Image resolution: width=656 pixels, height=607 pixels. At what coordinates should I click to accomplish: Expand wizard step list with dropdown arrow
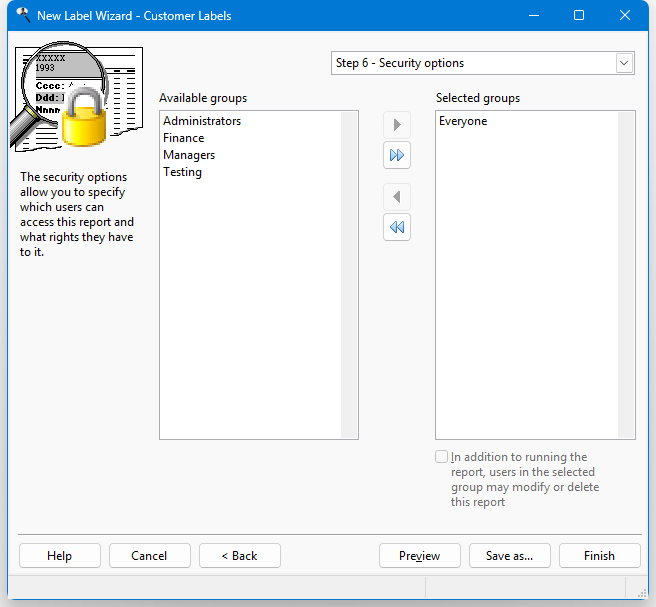tap(624, 63)
